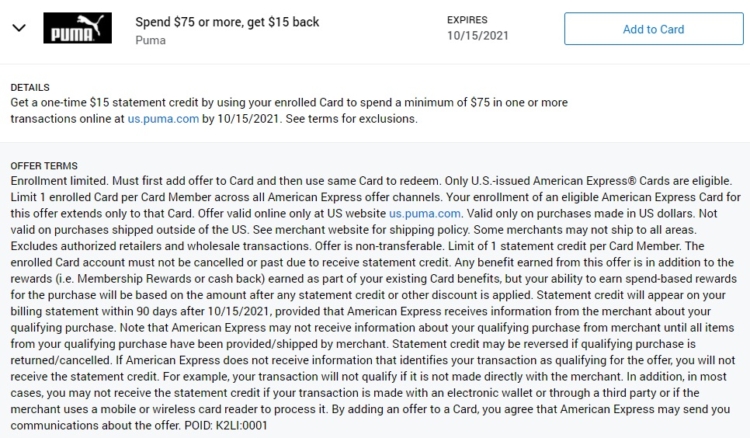Click 'See terms for exclusions.' sentence
This screenshot has width=750, height=438.
click(352, 119)
